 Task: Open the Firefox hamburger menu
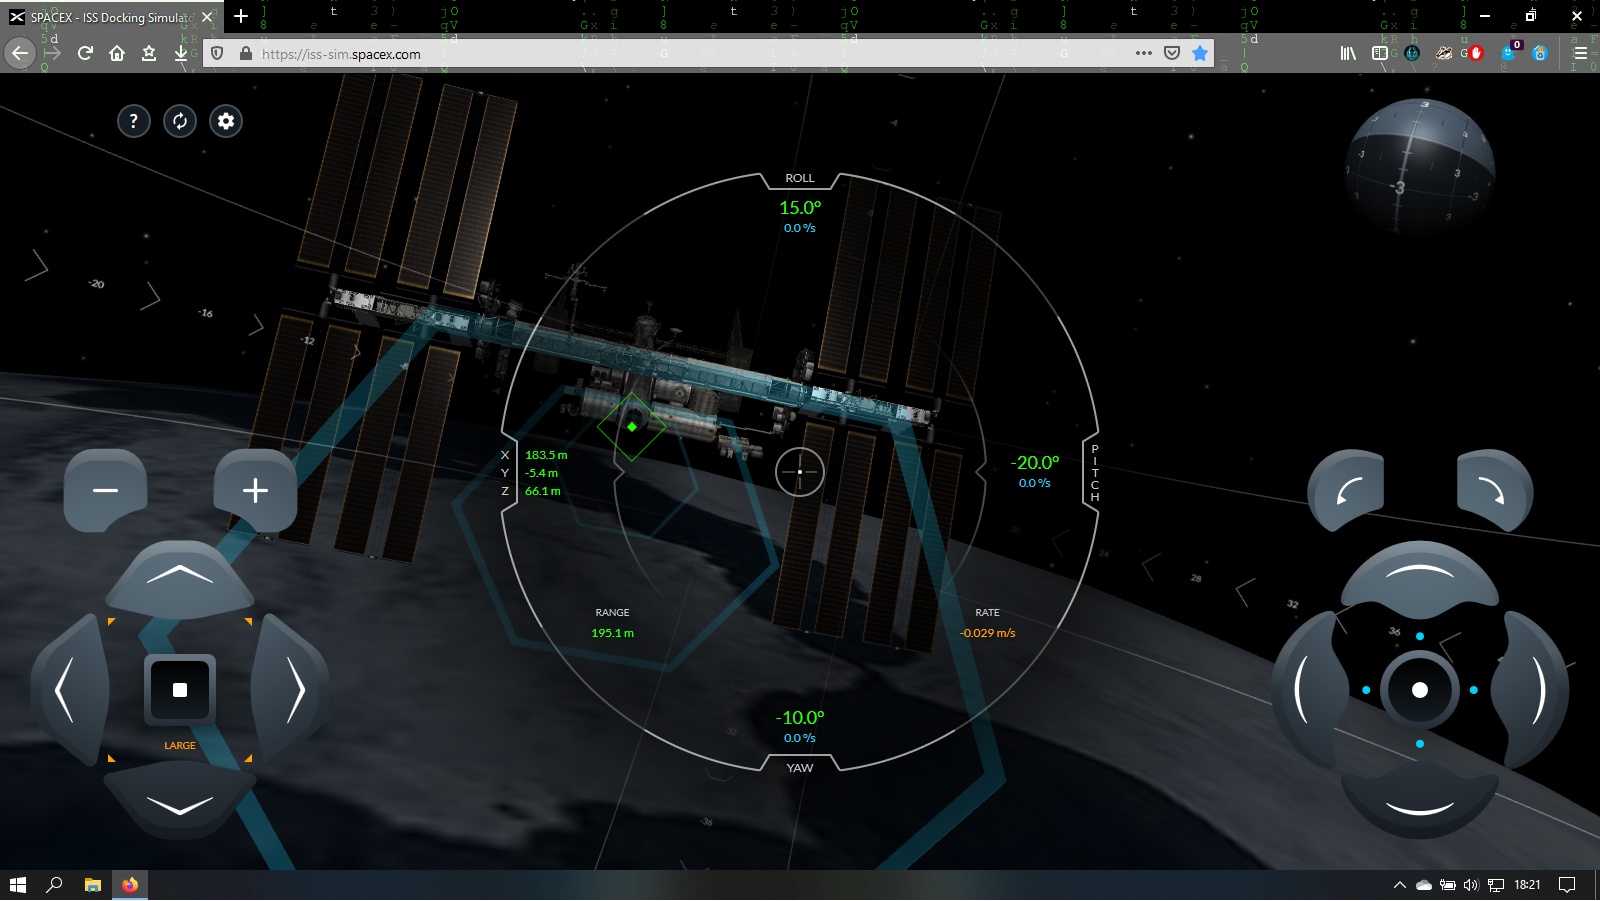(1580, 53)
